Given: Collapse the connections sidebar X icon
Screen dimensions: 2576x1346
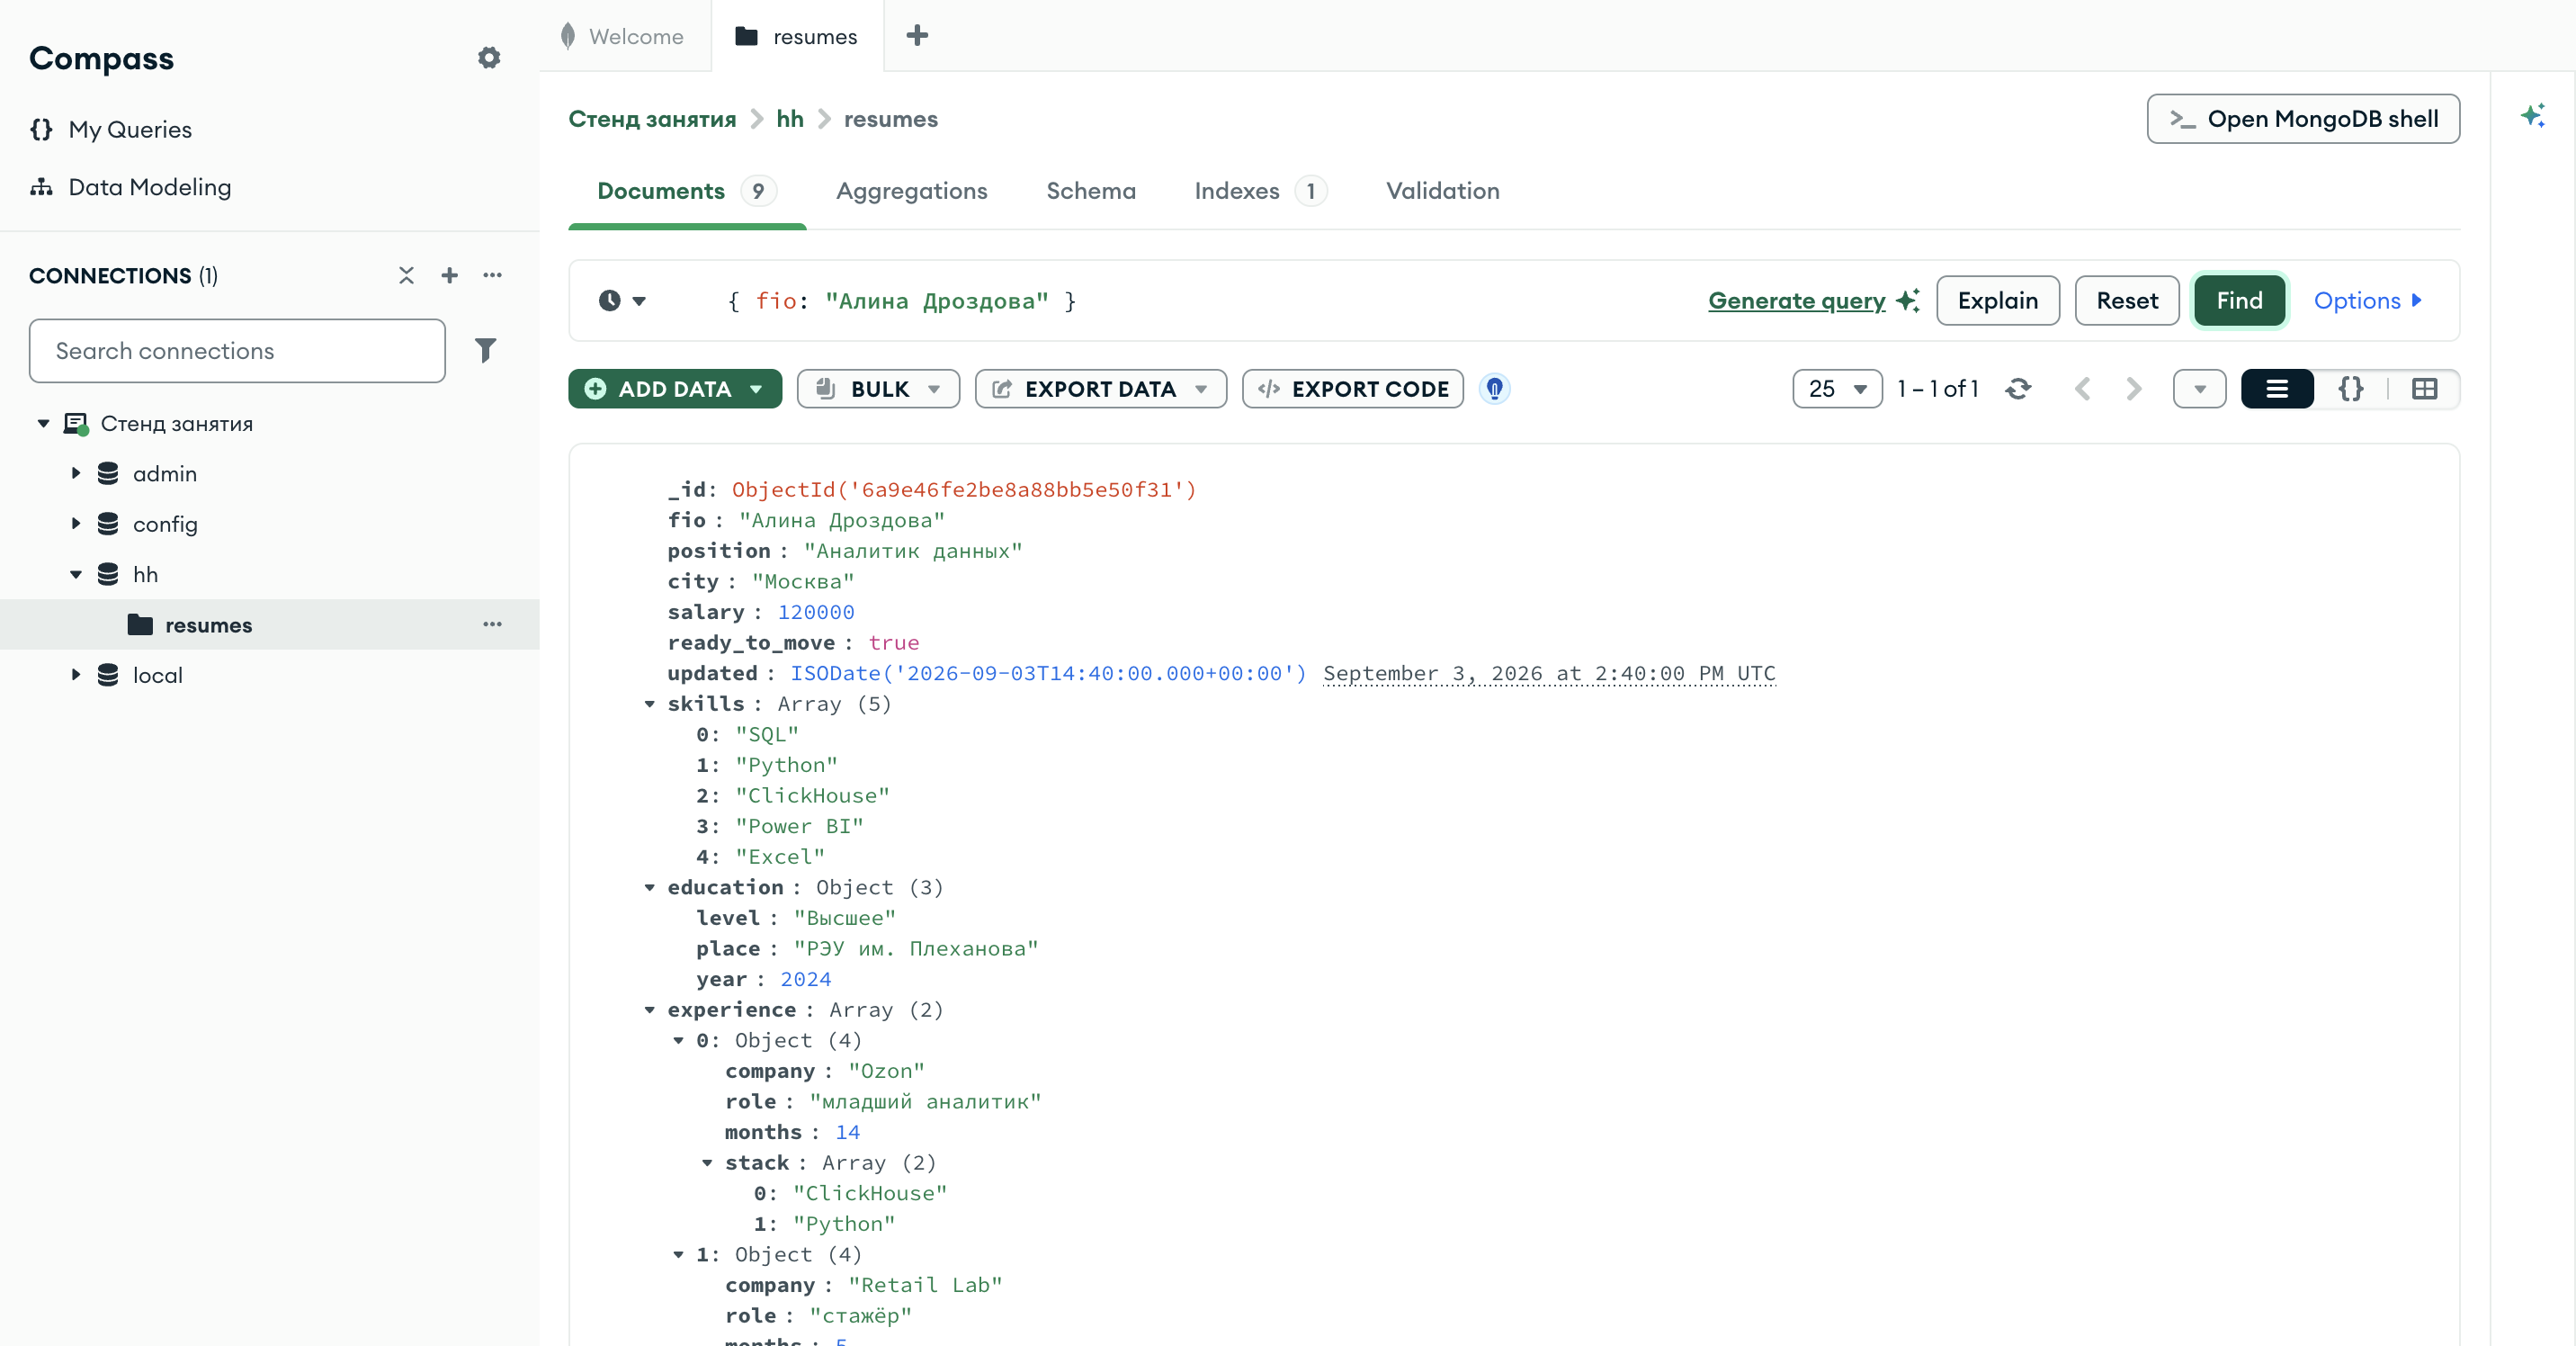Looking at the screenshot, I should (406, 275).
